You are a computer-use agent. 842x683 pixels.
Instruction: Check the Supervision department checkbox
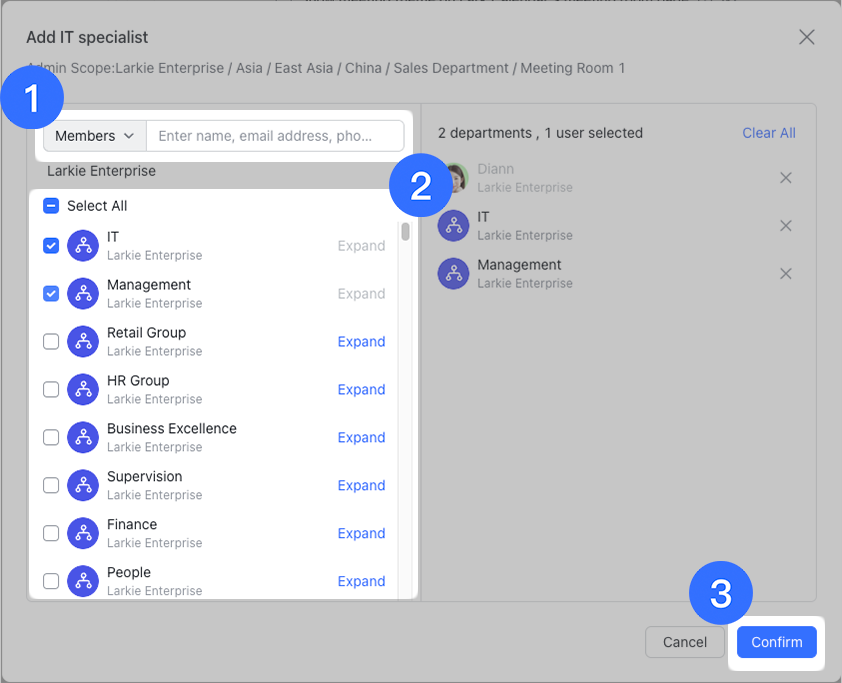(x=51, y=486)
